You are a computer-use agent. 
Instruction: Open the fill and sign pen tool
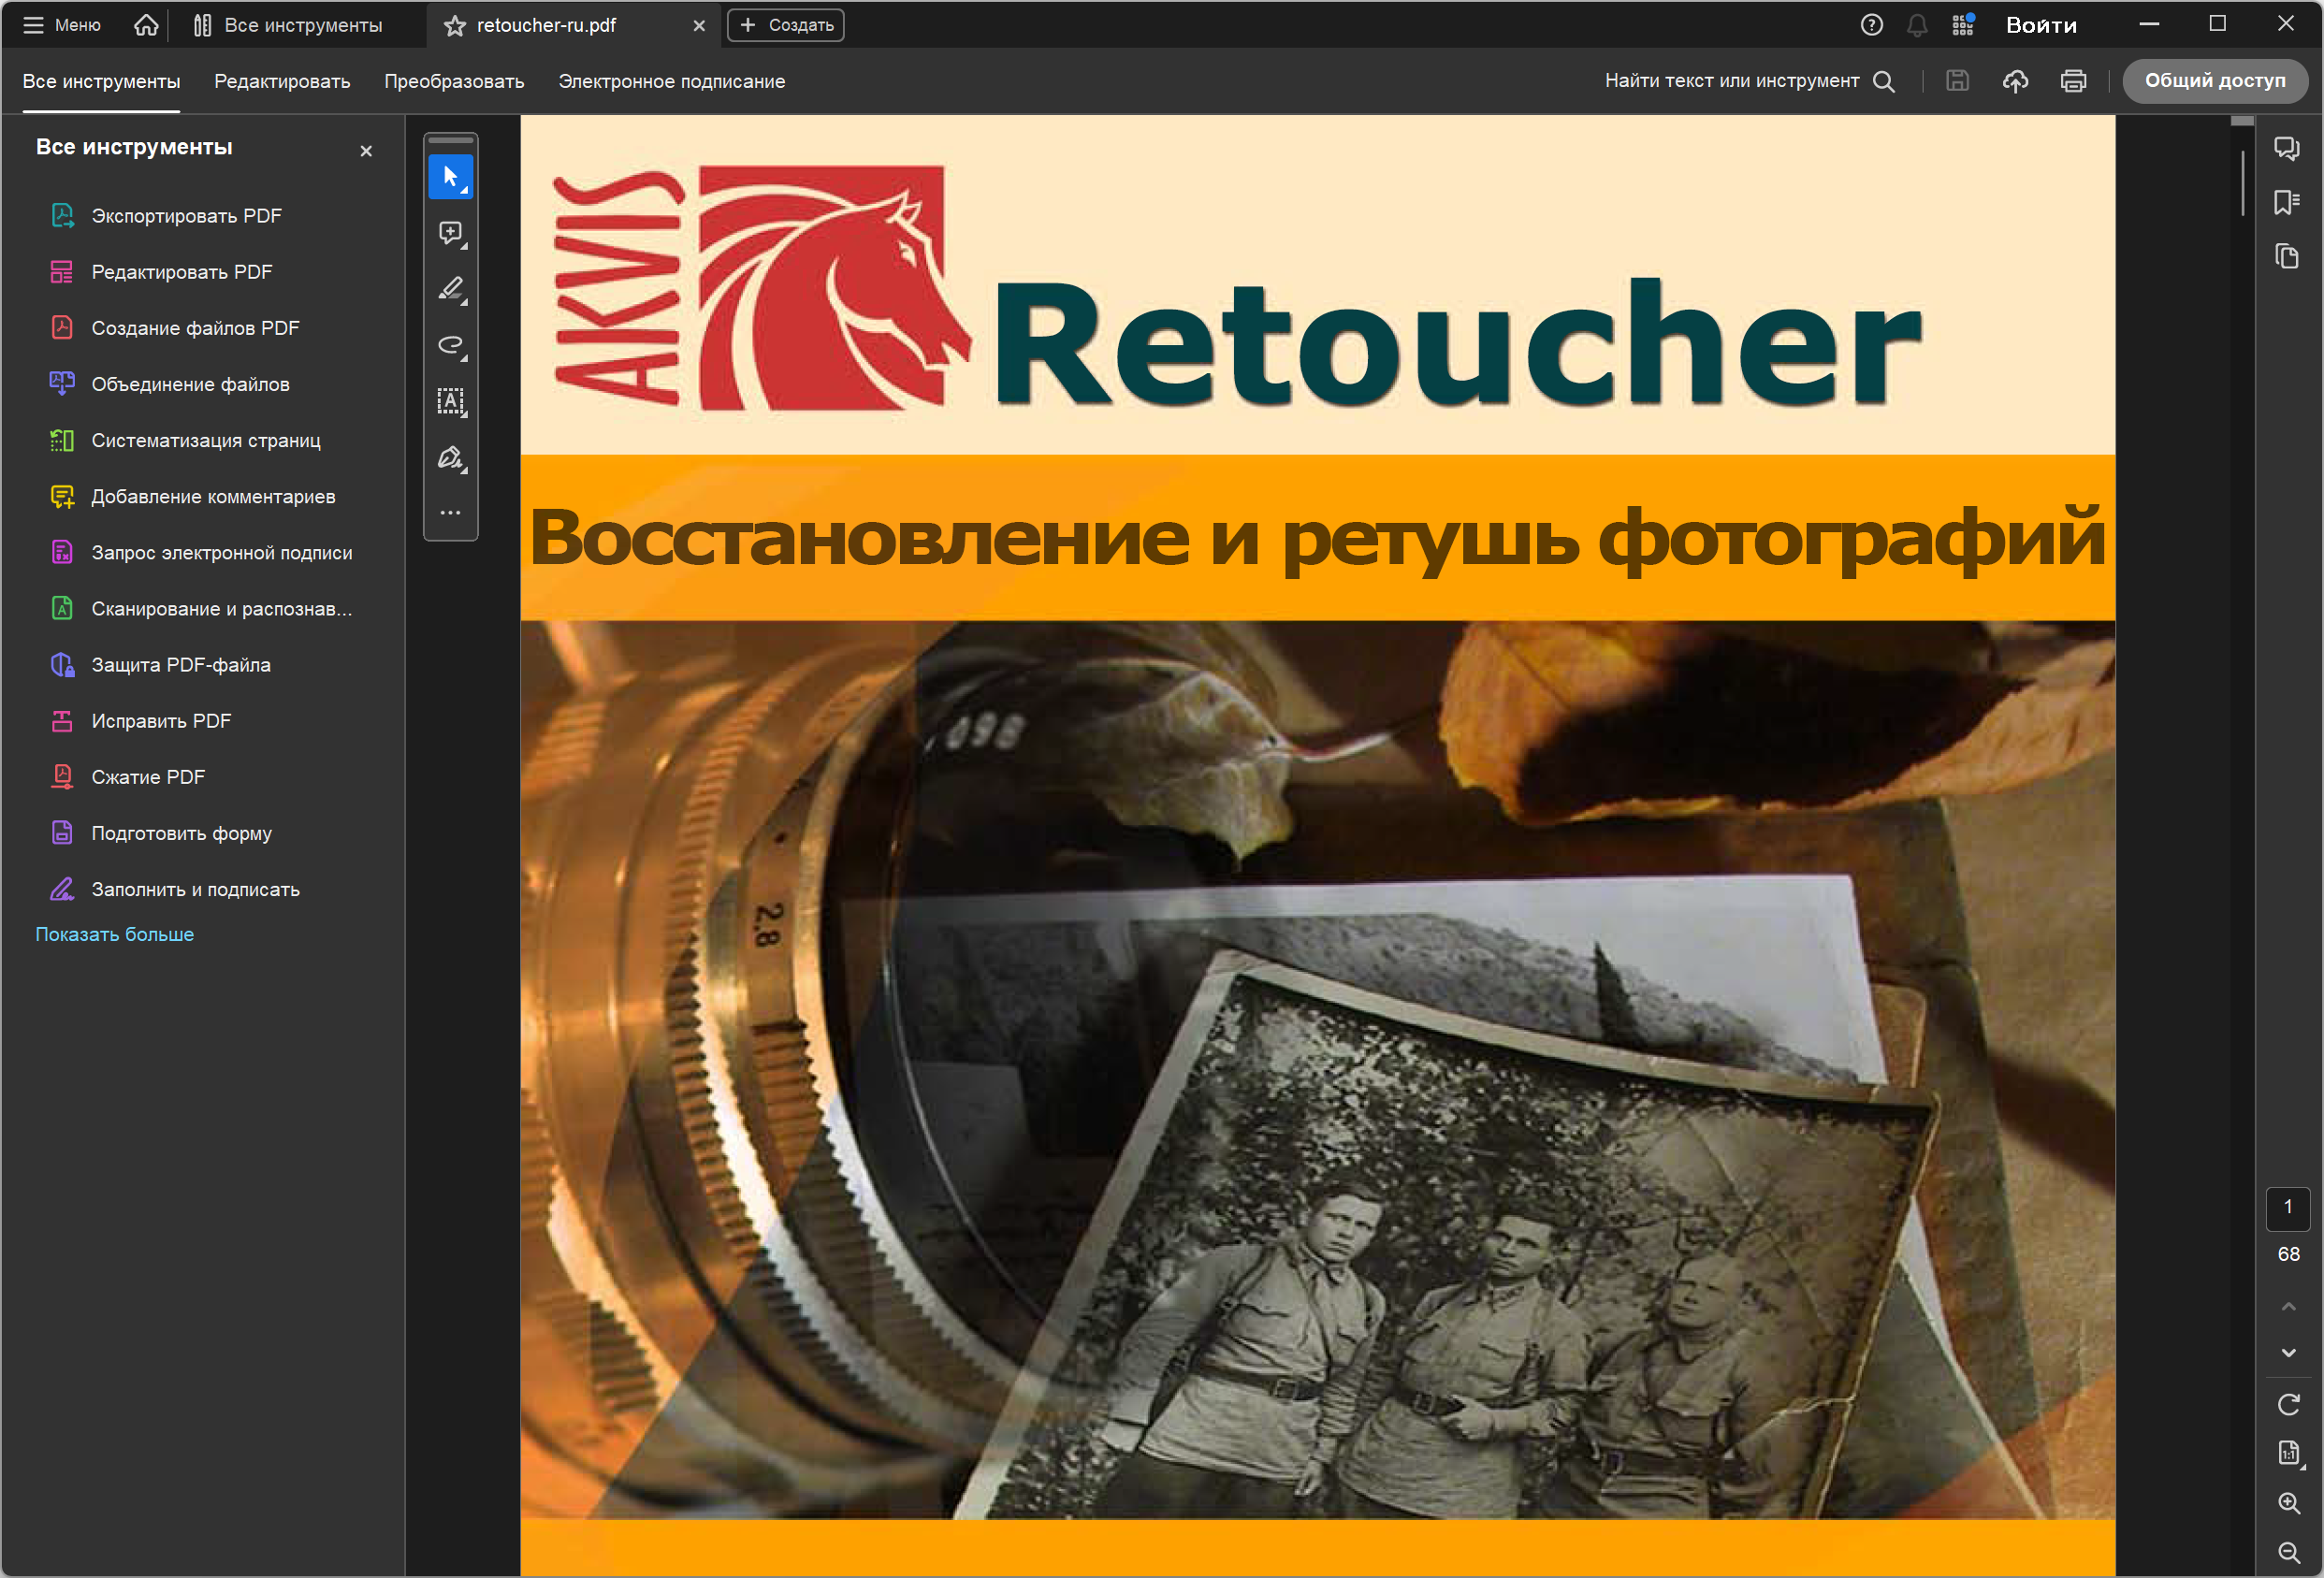(x=450, y=458)
